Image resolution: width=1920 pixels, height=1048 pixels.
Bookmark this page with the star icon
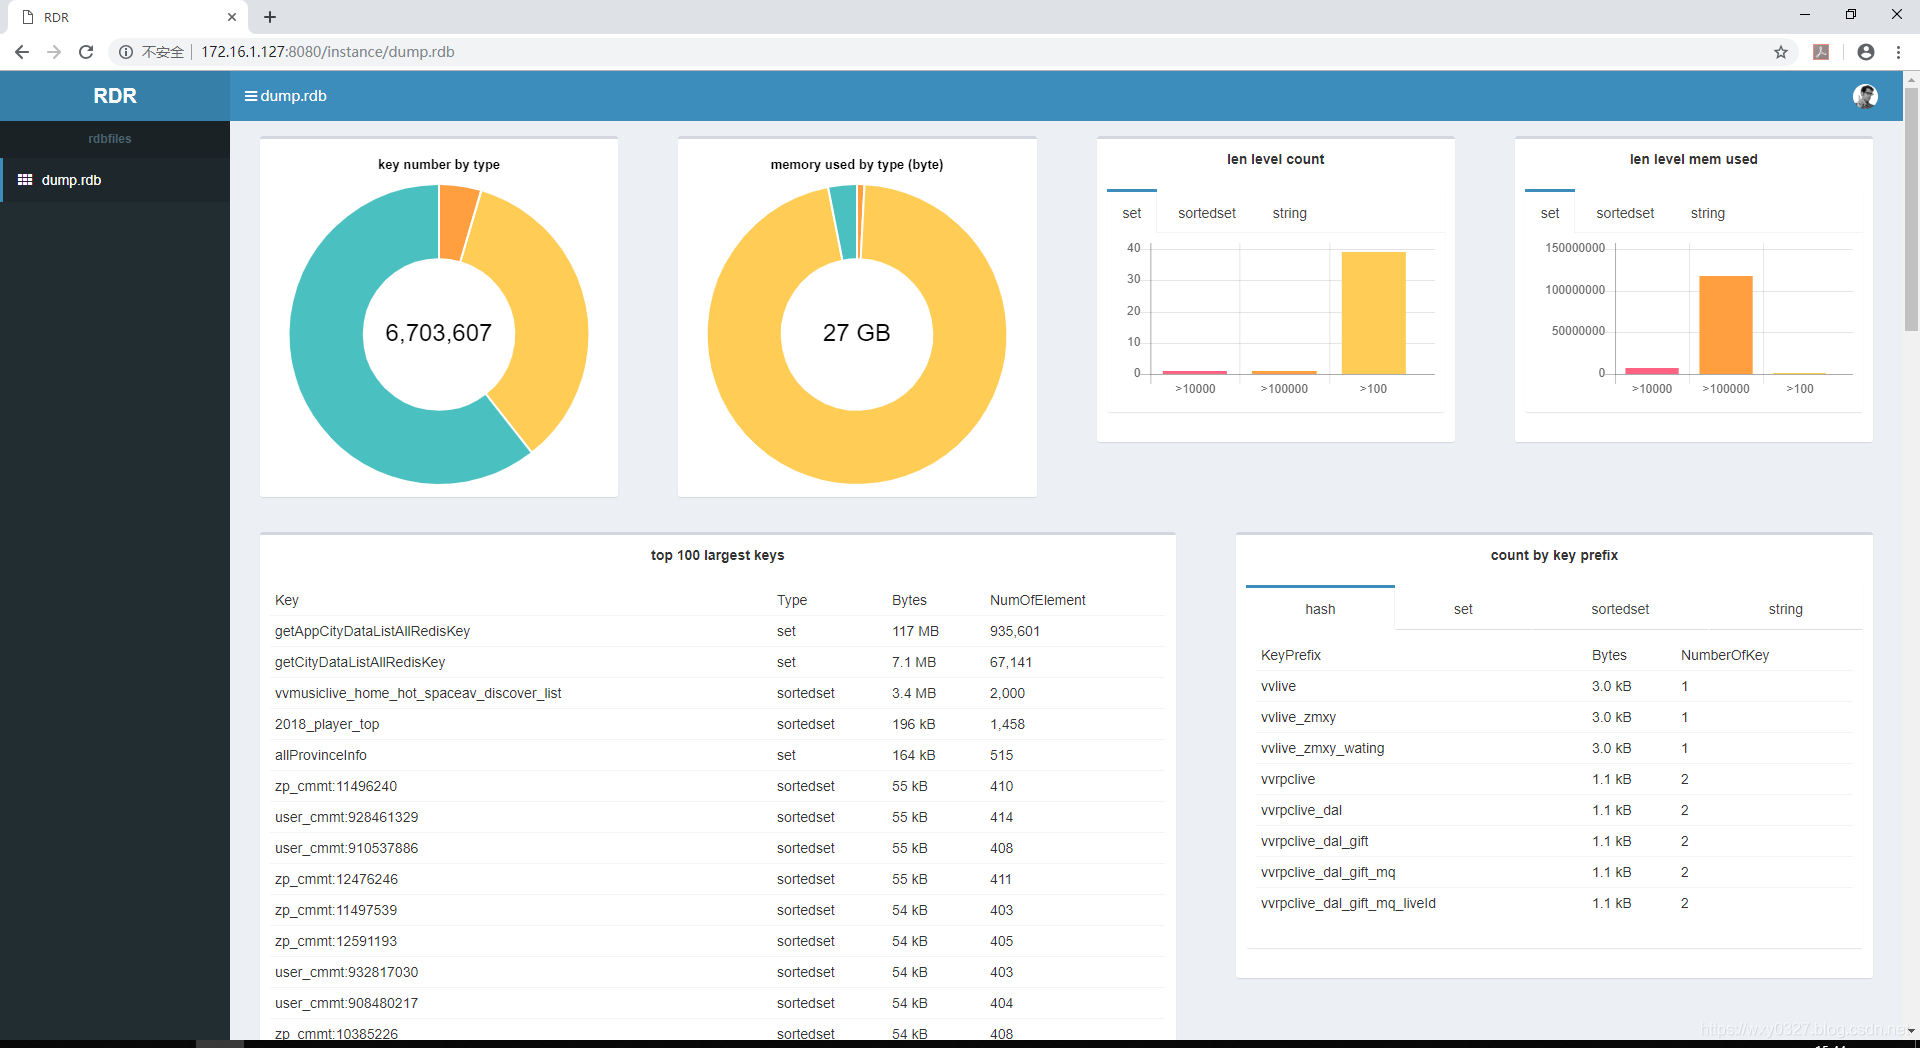(1781, 52)
